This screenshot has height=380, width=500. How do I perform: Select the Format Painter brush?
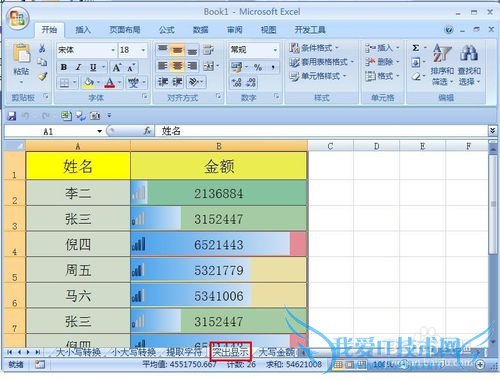[x=42, y=76]
